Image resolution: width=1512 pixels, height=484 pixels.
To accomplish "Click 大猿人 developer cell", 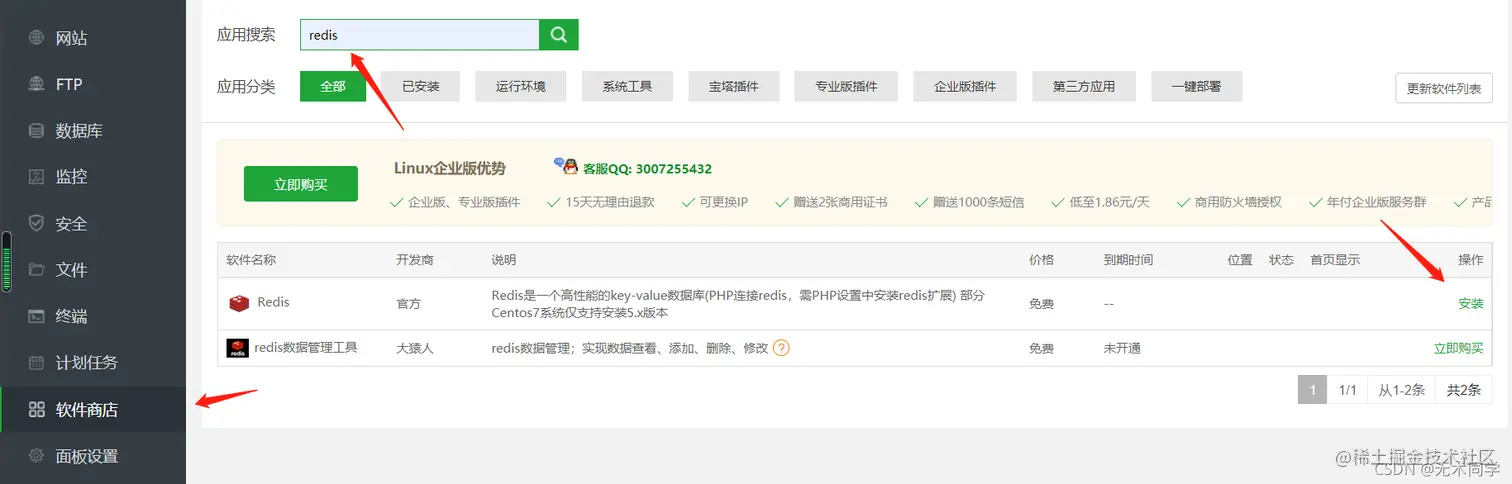I will pyautogui.click(x=415, y=349).
